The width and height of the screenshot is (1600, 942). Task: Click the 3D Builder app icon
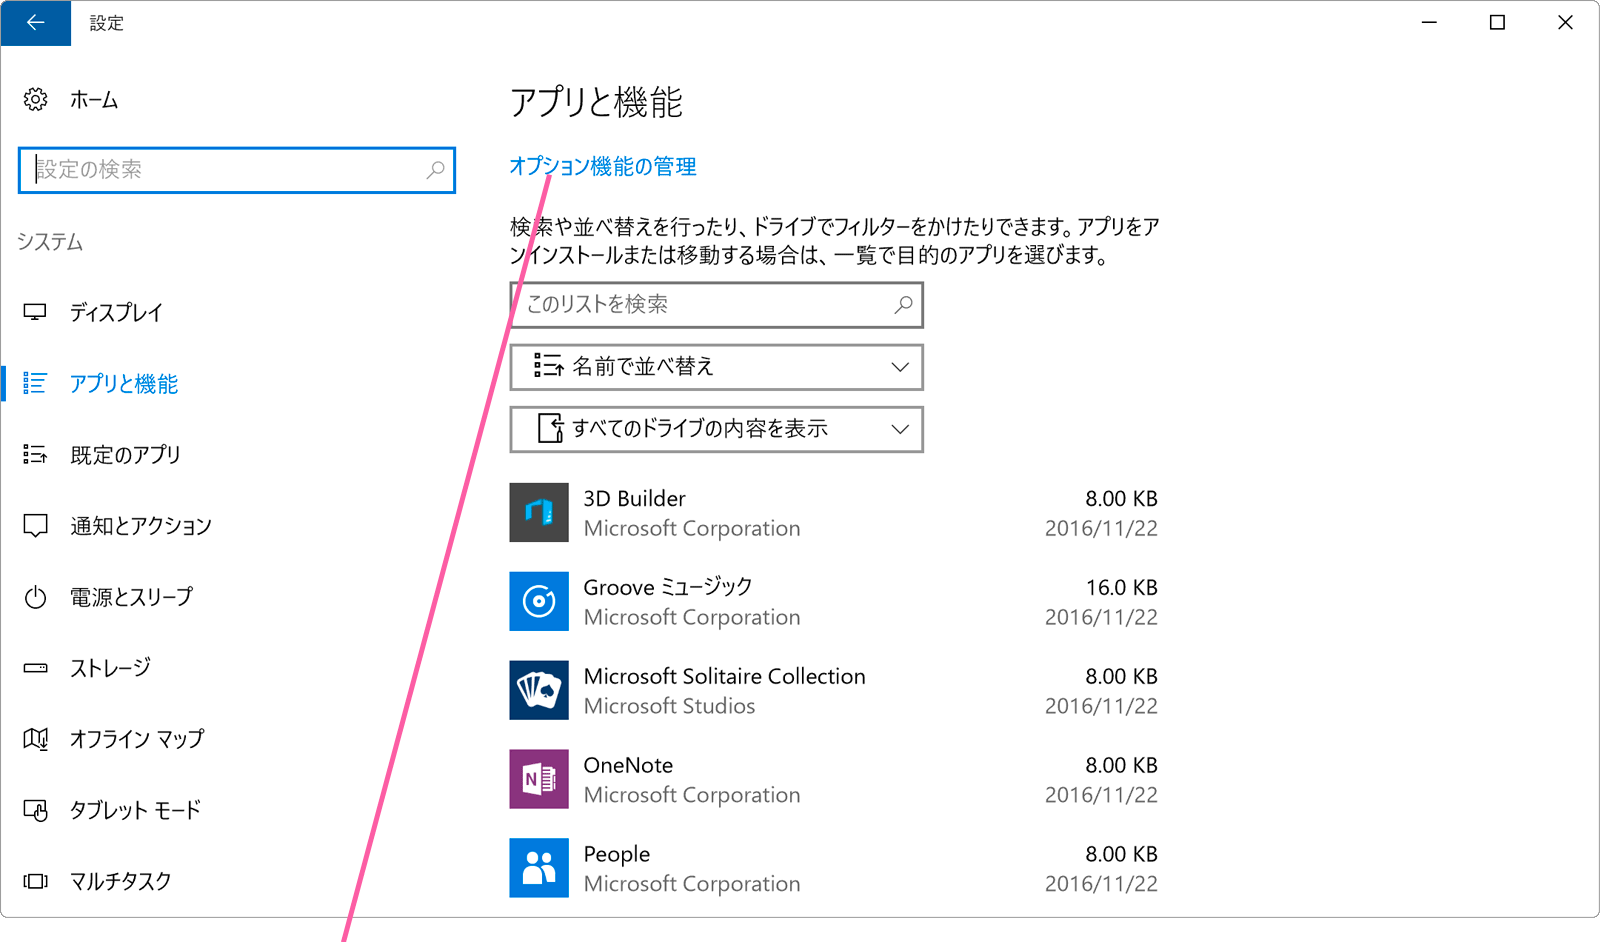coord(539,512)
